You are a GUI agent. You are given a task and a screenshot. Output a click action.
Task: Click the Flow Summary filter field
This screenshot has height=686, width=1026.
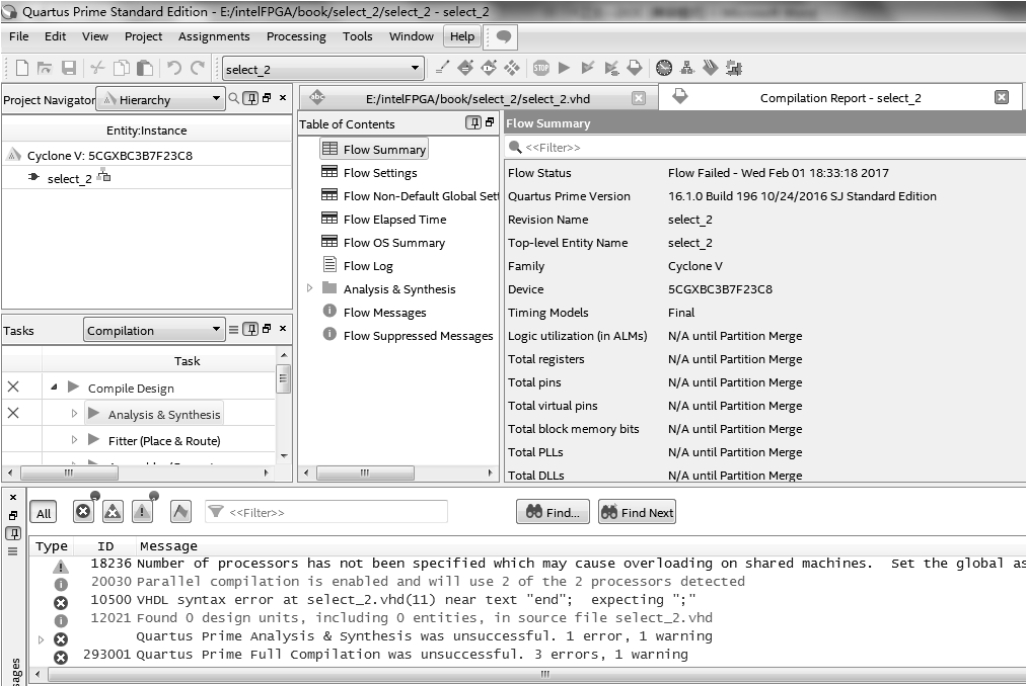(x=766, y=147)
